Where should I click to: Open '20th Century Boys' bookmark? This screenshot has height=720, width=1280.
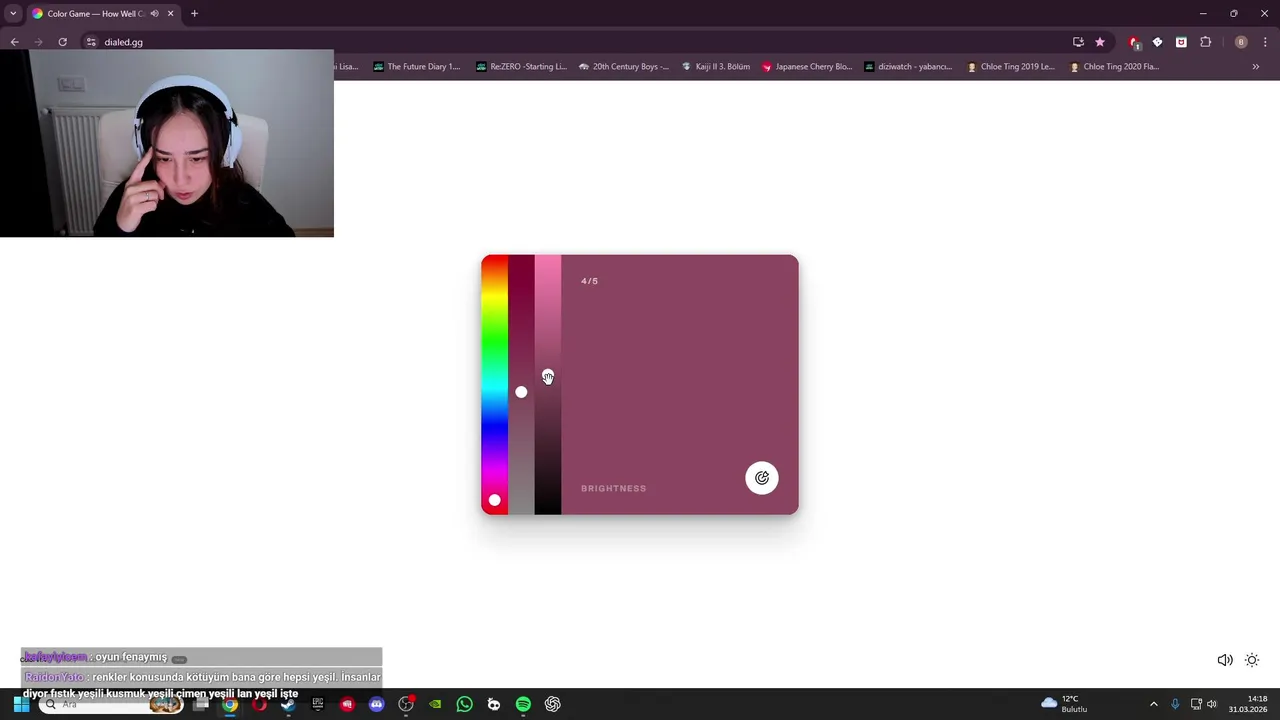click(x=623, y=67)
